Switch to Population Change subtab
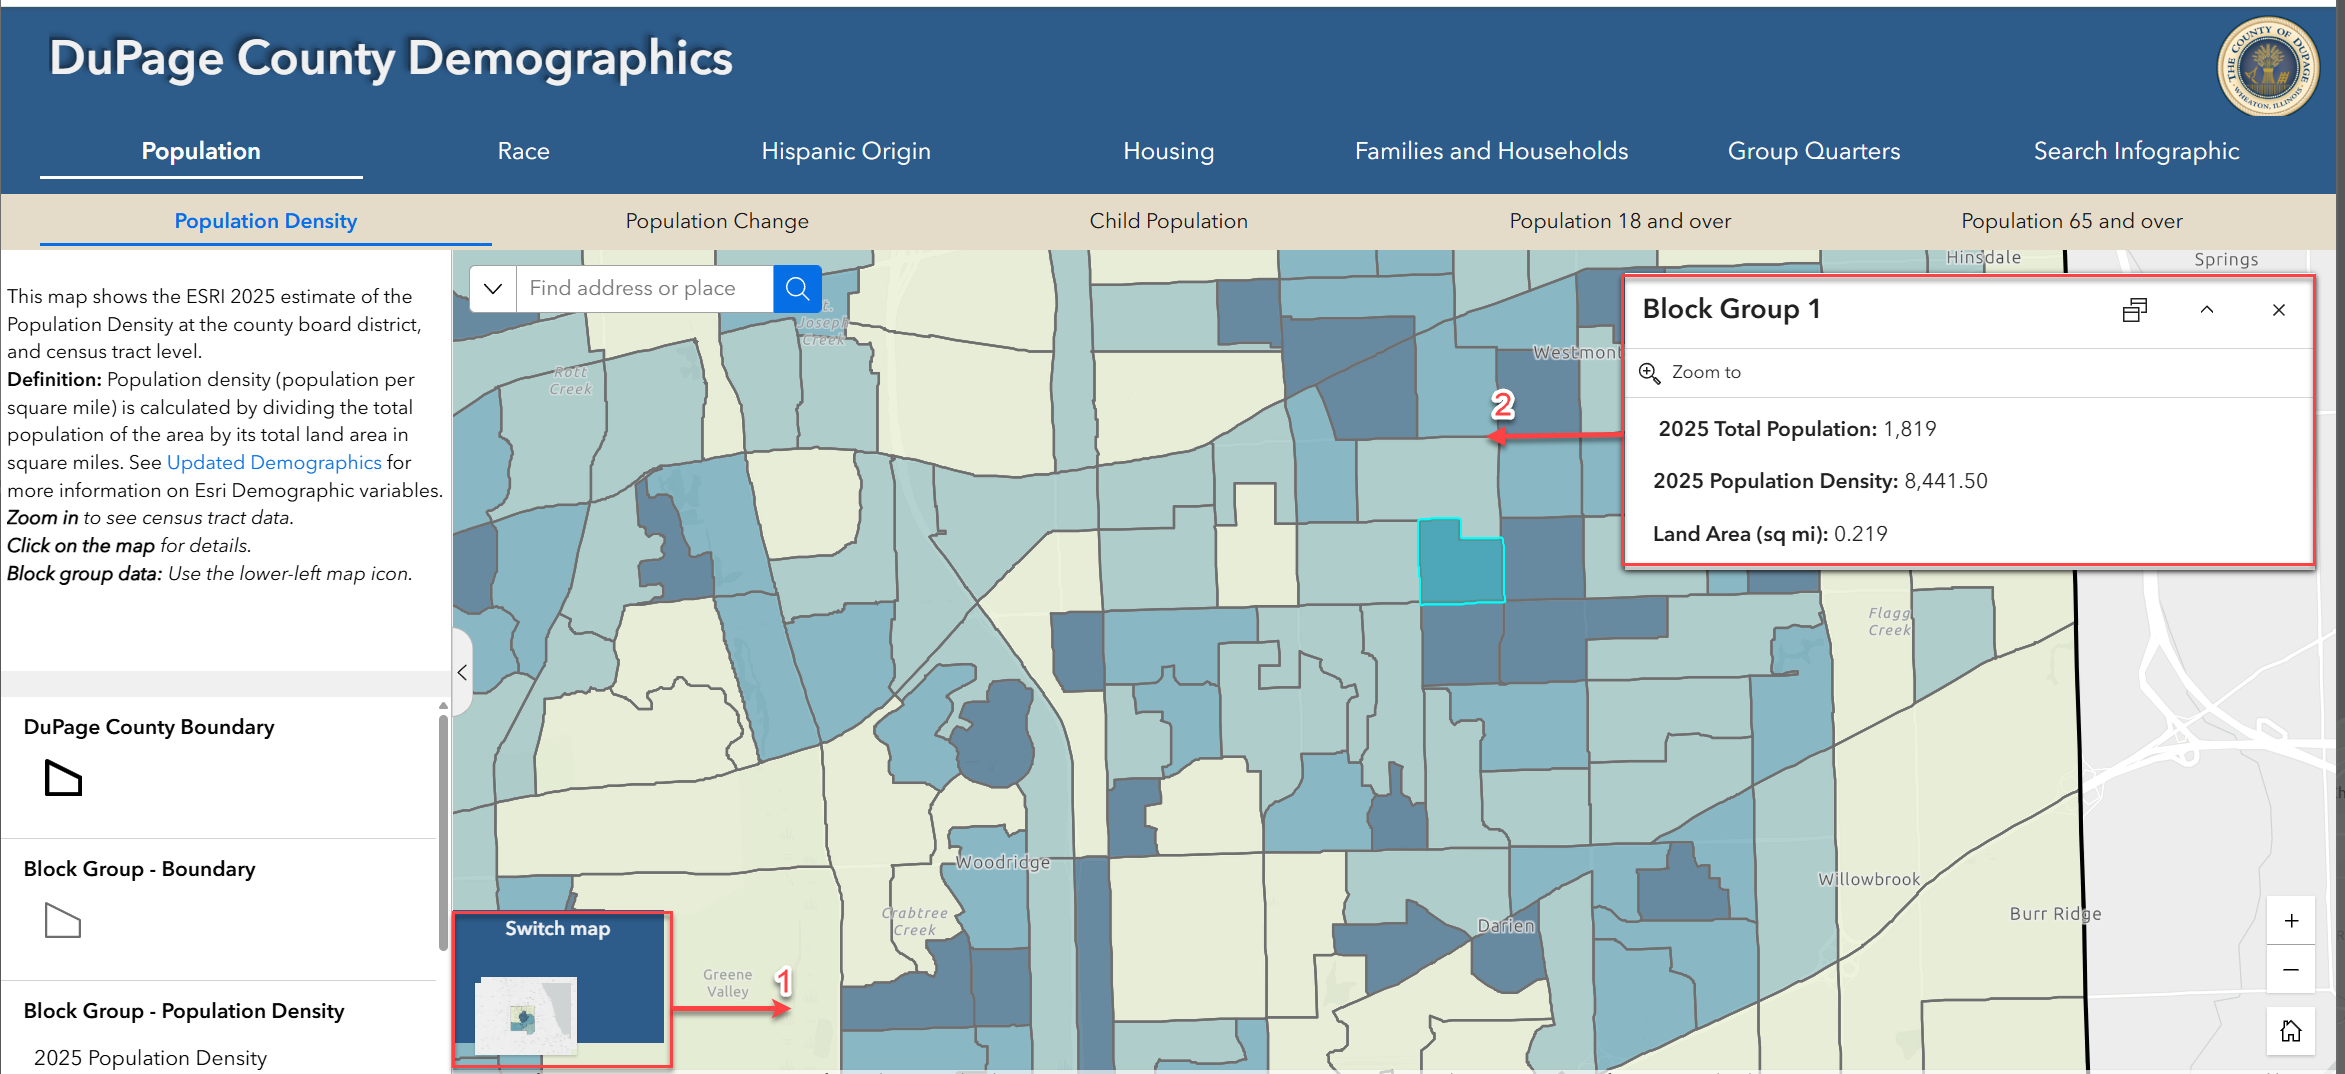2345x1074 pixels. coord(717,221)
